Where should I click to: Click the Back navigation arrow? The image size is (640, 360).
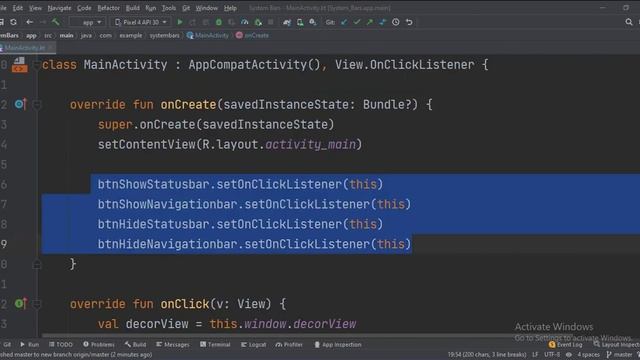pos(29,22)
